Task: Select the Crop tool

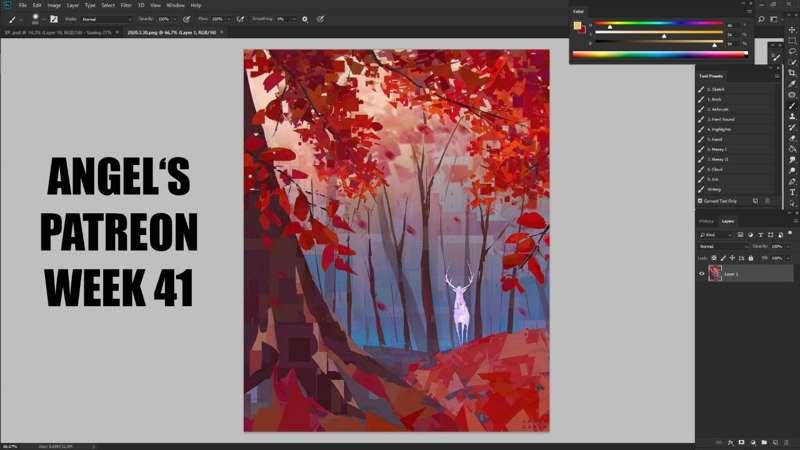Action: (x=792, y=73)
